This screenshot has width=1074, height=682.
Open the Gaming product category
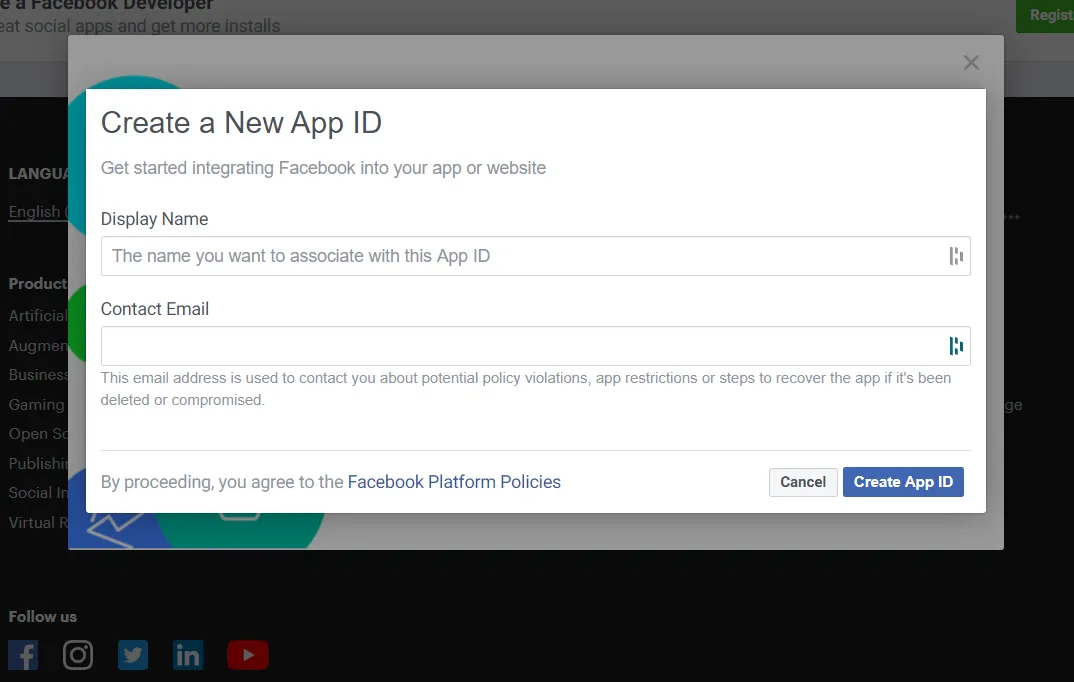click(36, 404)
